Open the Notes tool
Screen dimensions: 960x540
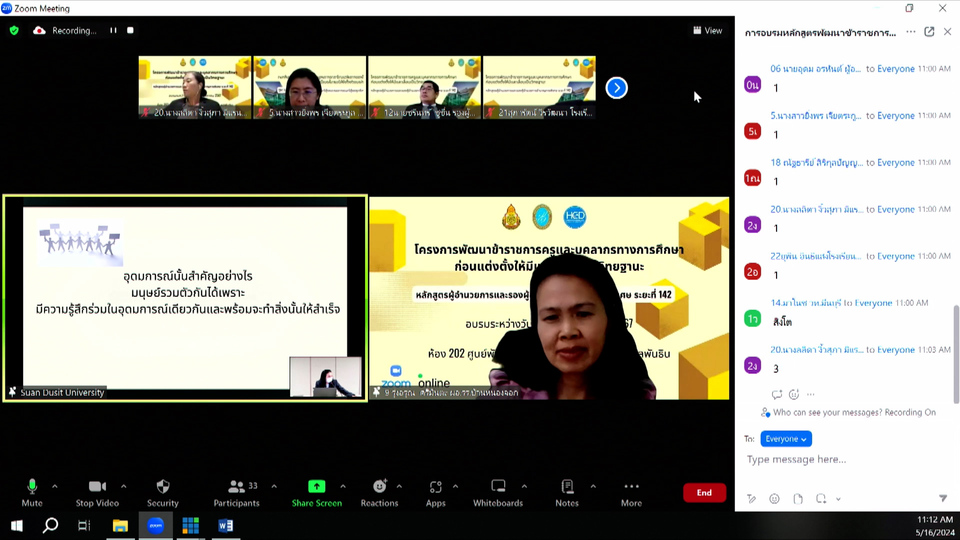click(x=567, y=492)
